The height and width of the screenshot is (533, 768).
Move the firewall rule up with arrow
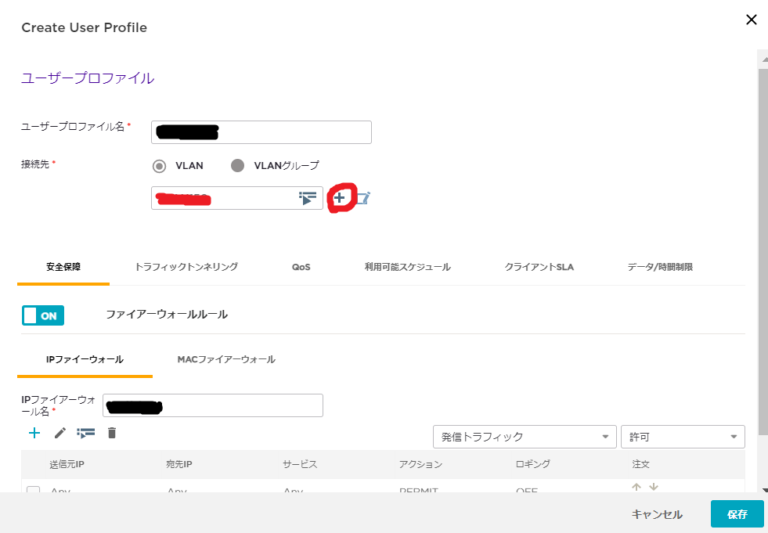click(x=636, y=488)
